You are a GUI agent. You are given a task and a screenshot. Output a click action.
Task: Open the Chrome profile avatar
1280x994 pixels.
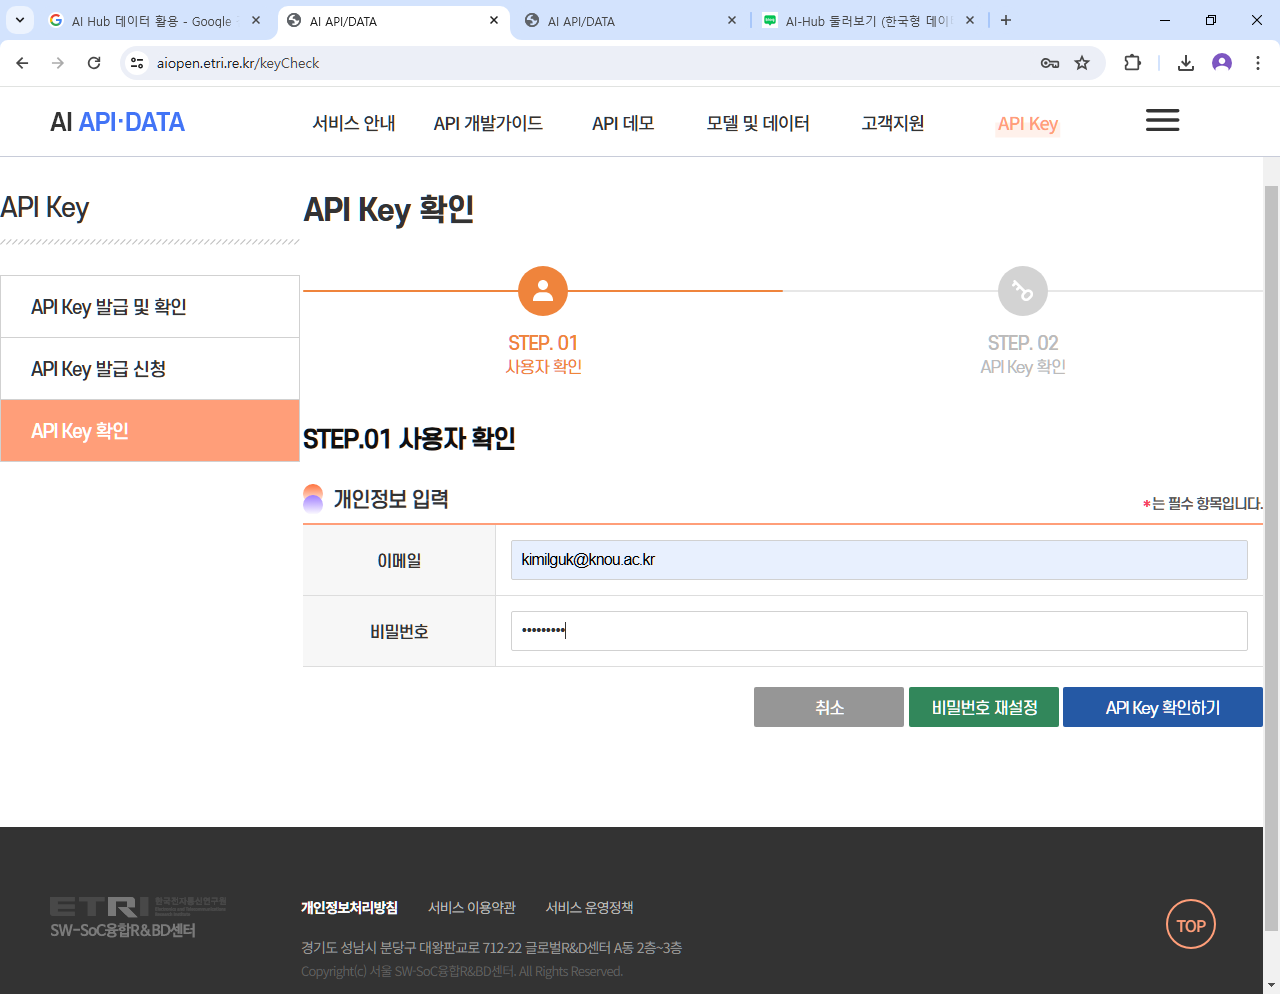1222,63
